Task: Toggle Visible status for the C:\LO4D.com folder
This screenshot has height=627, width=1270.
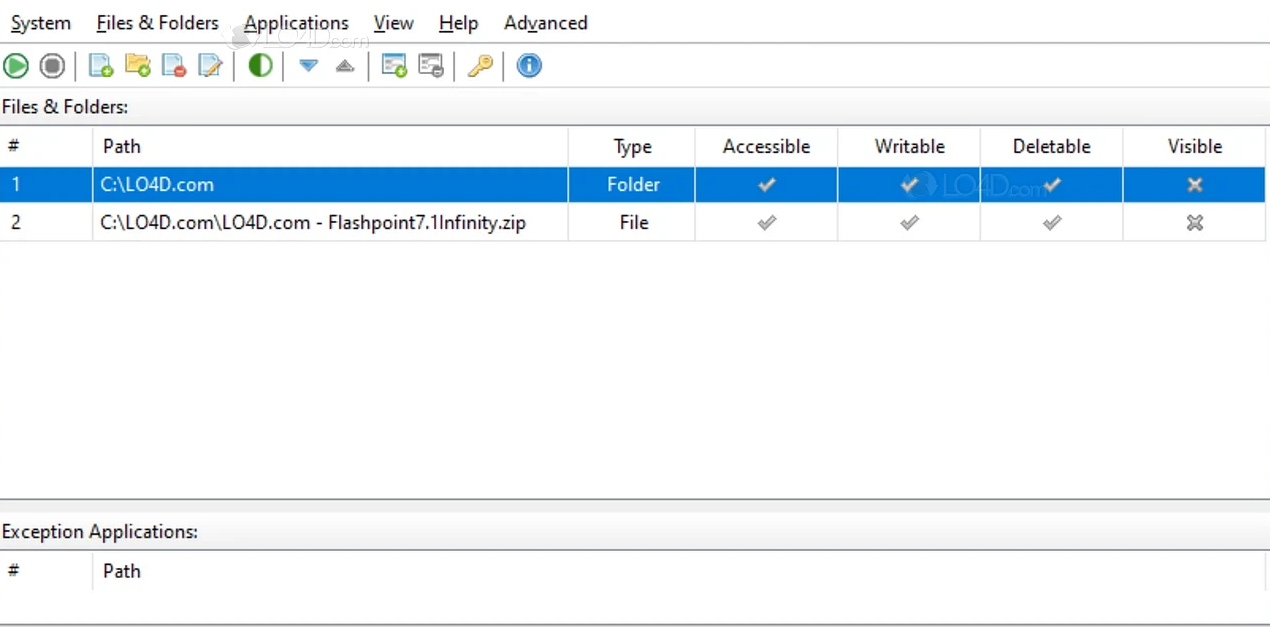Action: [1194, 185]
